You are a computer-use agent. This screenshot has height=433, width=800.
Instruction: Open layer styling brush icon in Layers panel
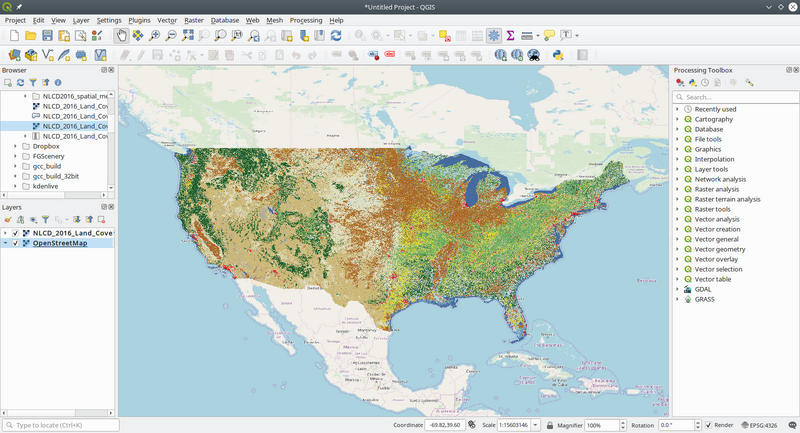coord(8,220)
